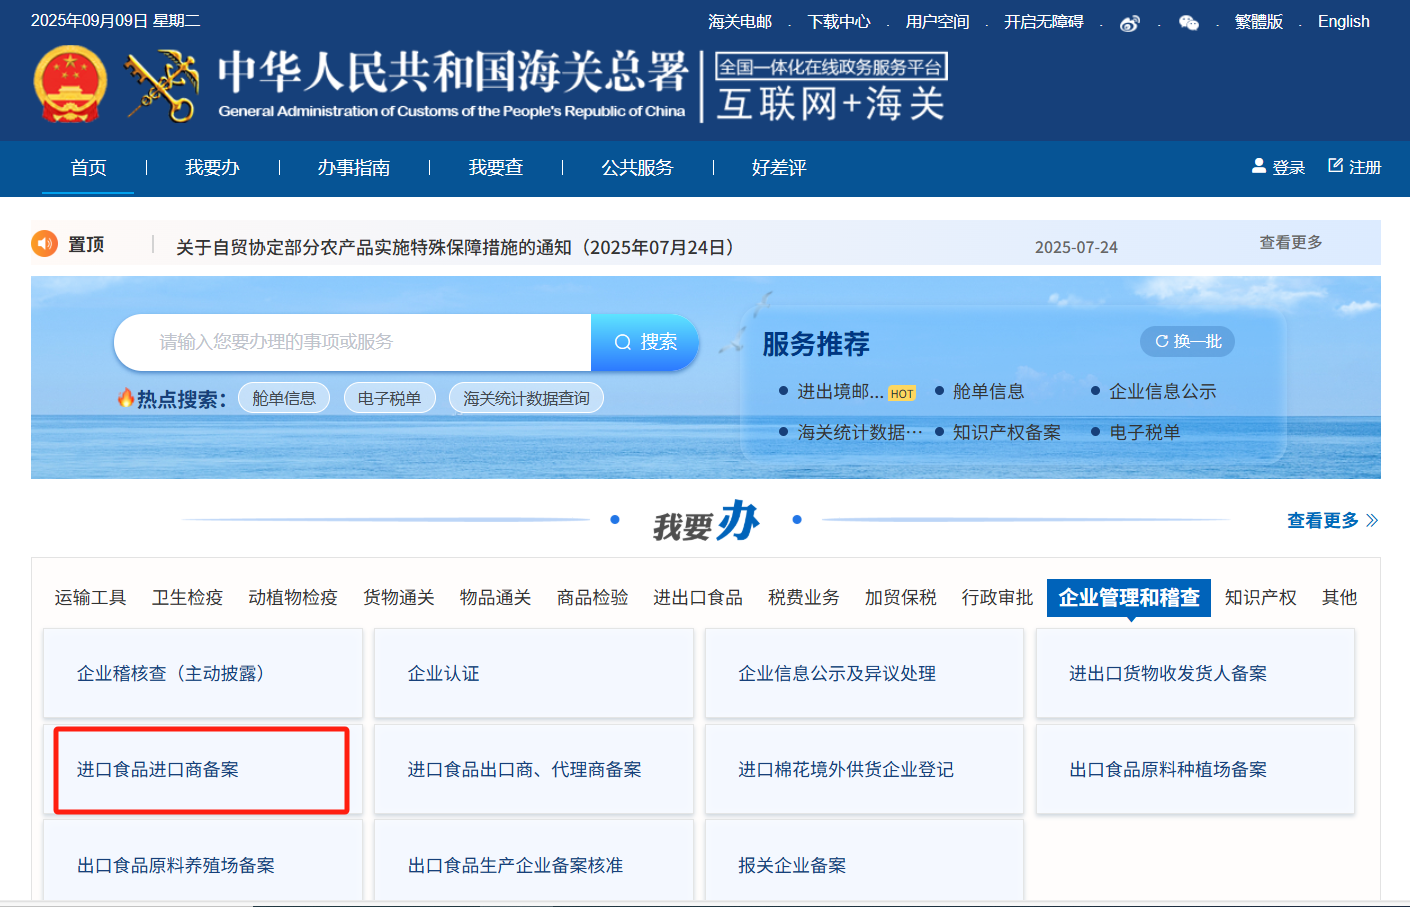Click the user icon next to 登录
Screen dimensions: 1410x907
point(1259,166)
